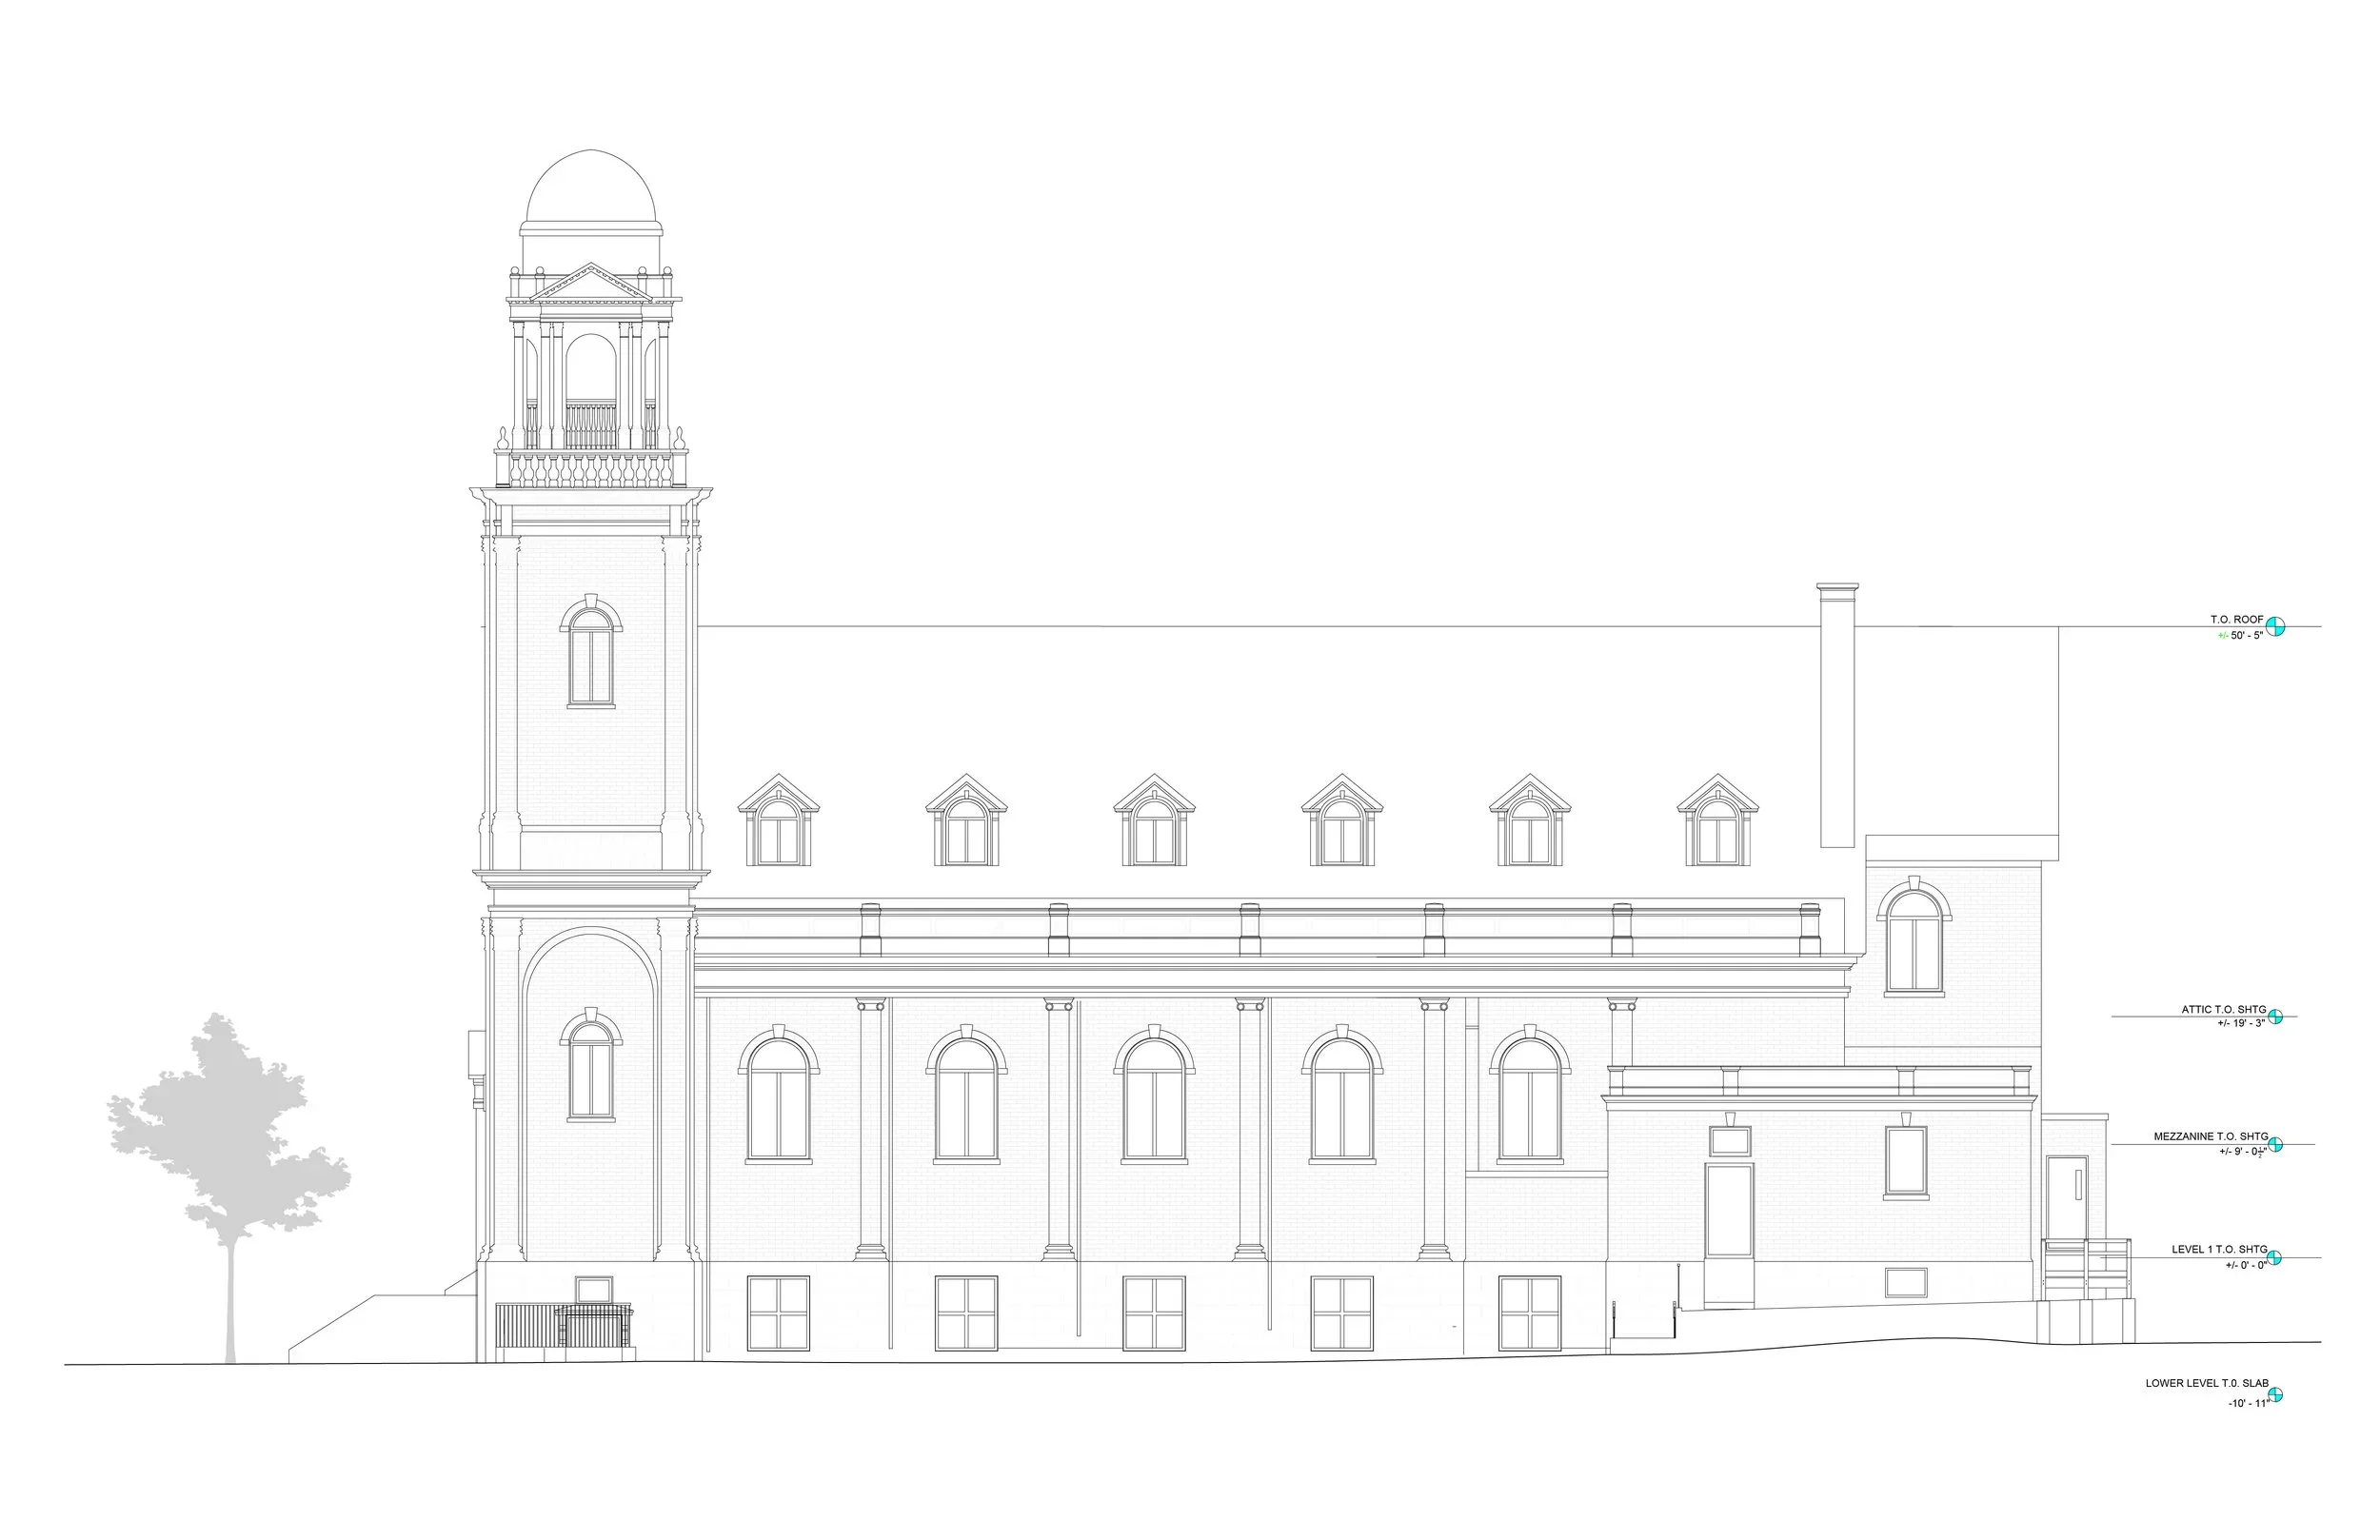Viewport: 2380px width, 1540px height.
Task: Click the T.O. ROOF level marker symbol
Action: point(2275,627)
